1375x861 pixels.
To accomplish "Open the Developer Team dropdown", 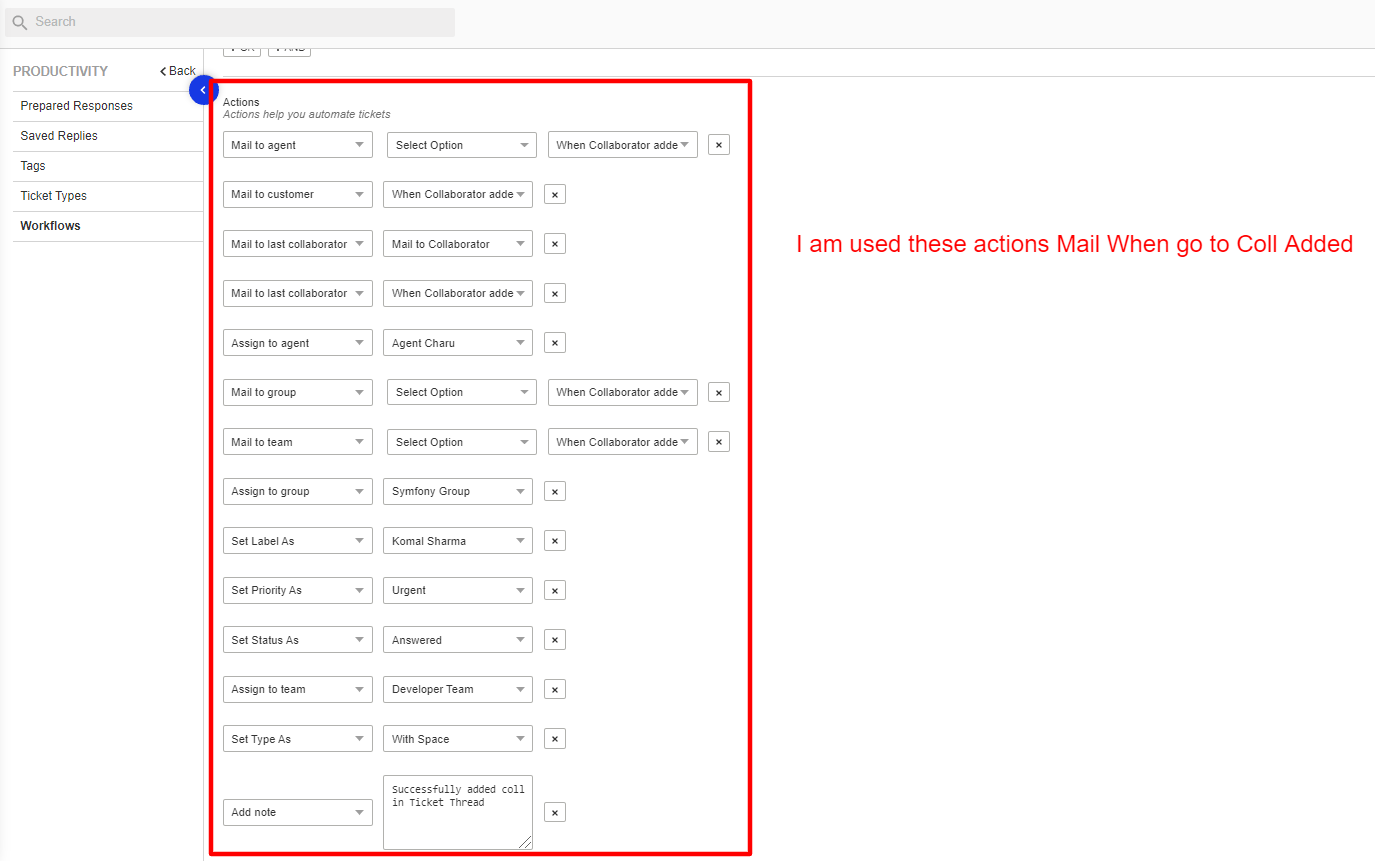I will tap(458, 689).
